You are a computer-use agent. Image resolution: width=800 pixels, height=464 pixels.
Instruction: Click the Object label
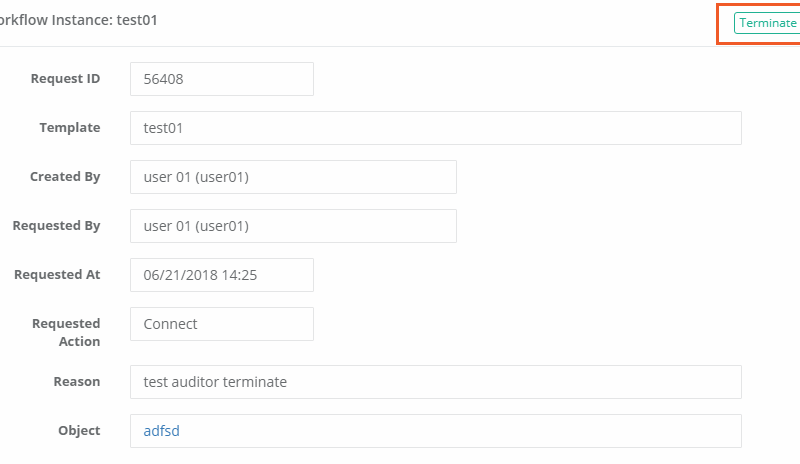(79, 431)
